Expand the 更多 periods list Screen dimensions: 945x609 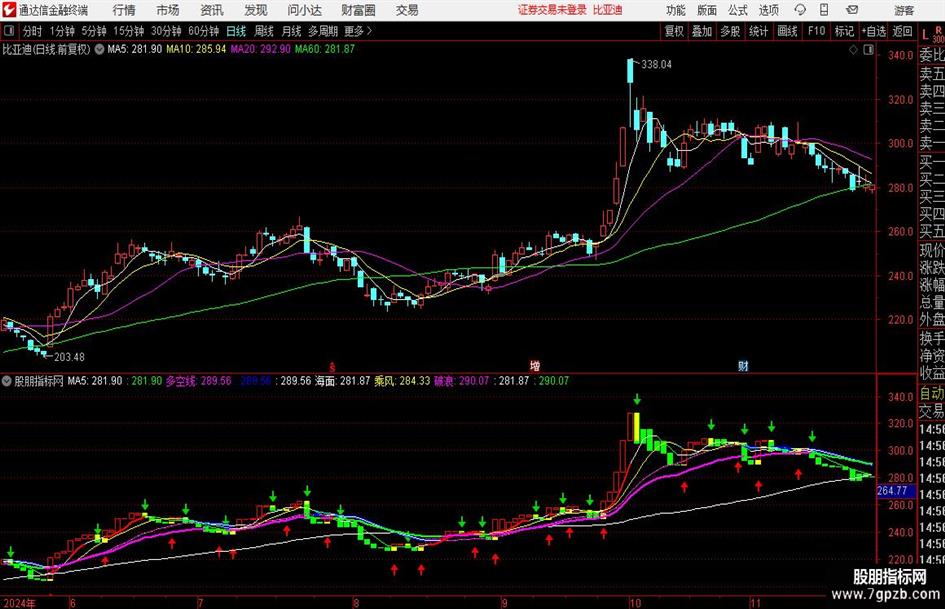pyautogui.click(x=358, y=31)
